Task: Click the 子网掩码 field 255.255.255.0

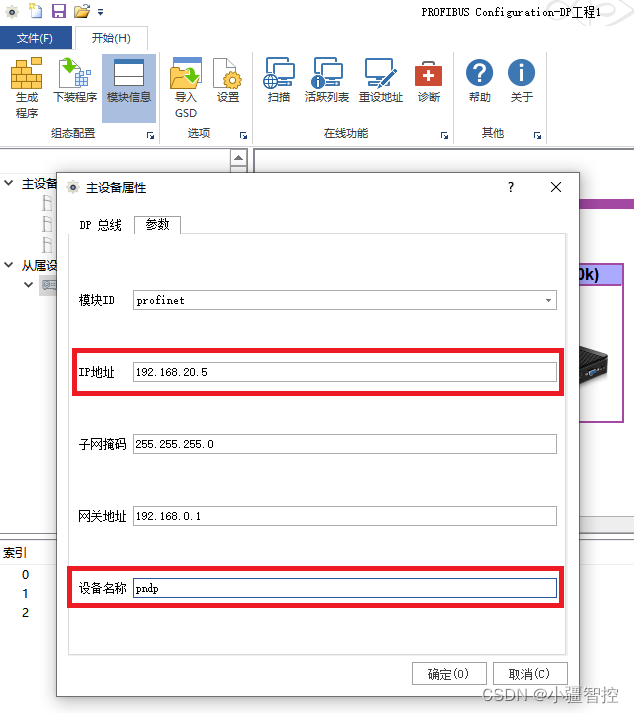Action: point(344,444)
